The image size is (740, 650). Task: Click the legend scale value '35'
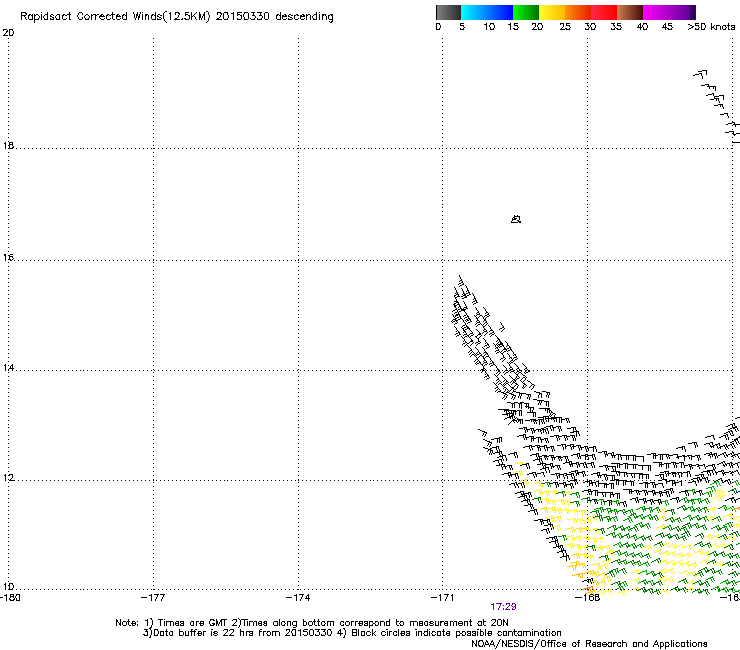click(x=616, y=27)
